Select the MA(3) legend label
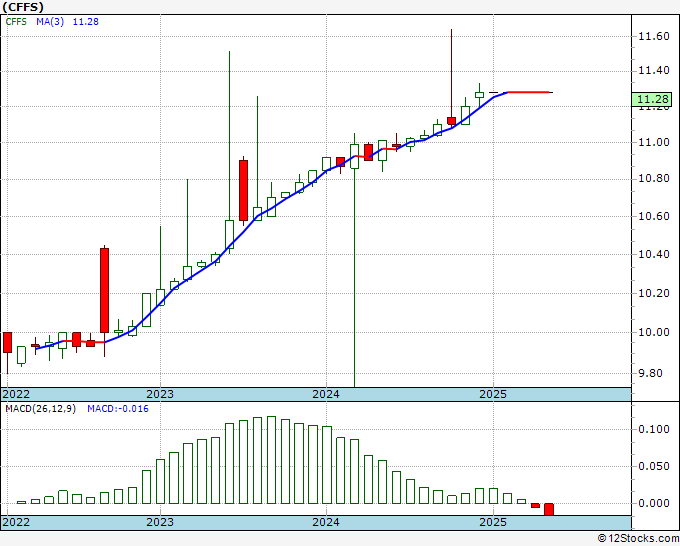This screenshot has height=546, width=680. [x=50, y=22]
